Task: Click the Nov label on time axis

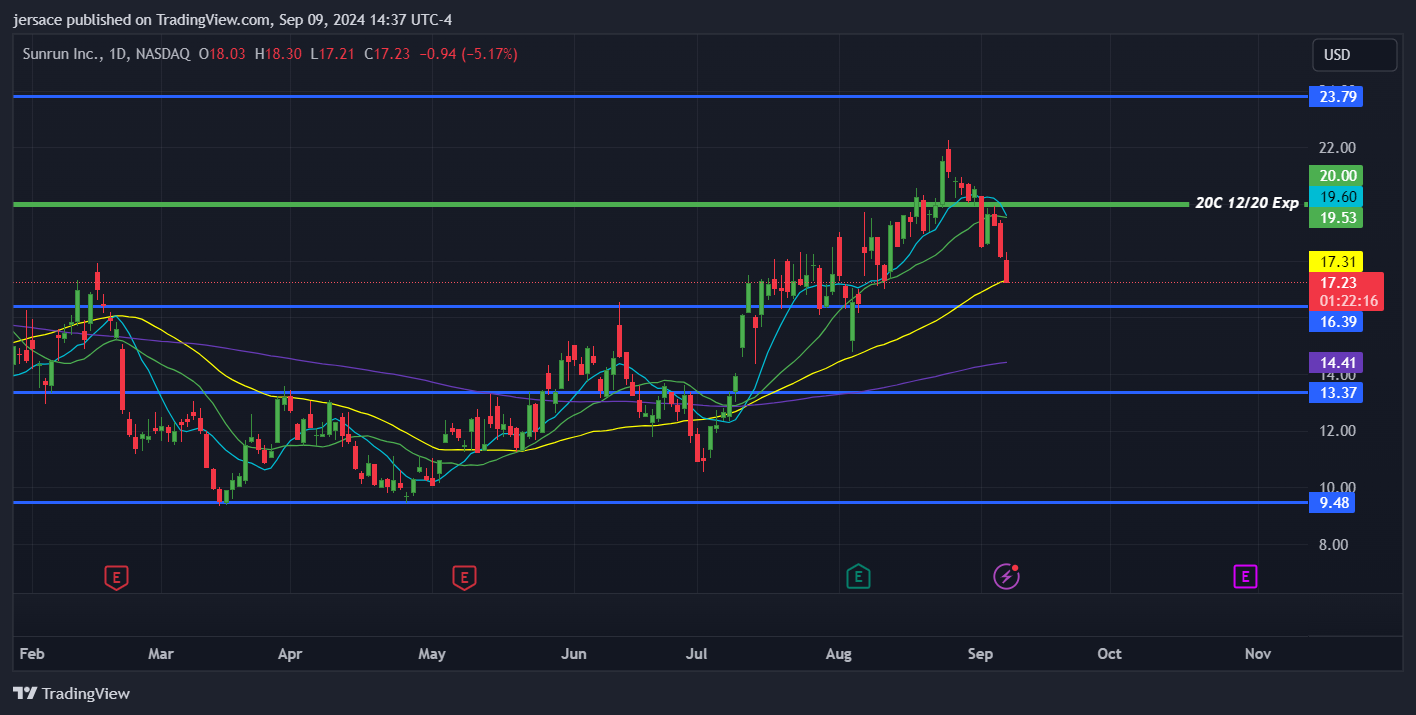Action: pos(1258,654)
